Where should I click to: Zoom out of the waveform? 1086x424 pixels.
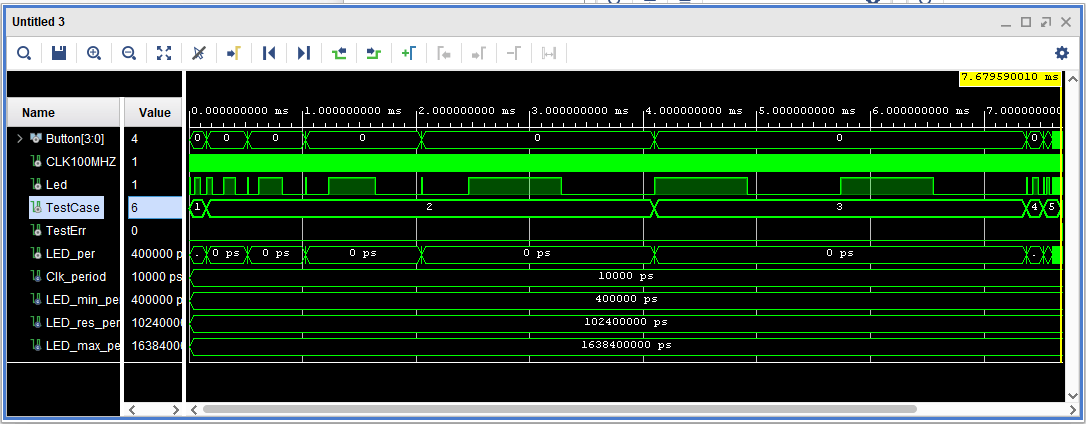129,53
